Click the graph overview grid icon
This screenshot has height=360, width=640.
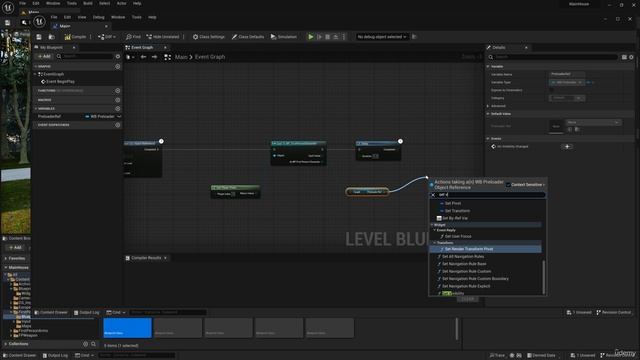point(167,57)
